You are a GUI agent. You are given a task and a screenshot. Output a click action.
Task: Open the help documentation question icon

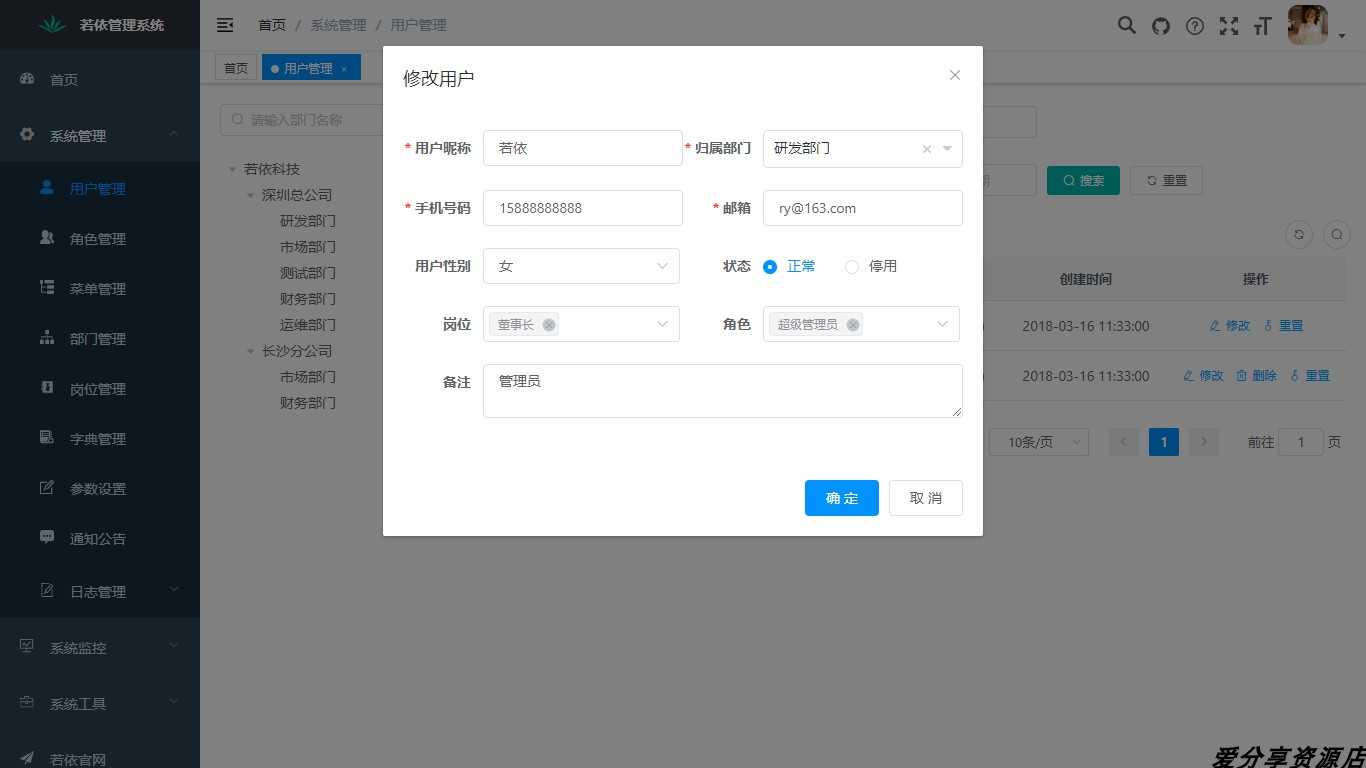pyautogui.click(x=1195, y=26)
